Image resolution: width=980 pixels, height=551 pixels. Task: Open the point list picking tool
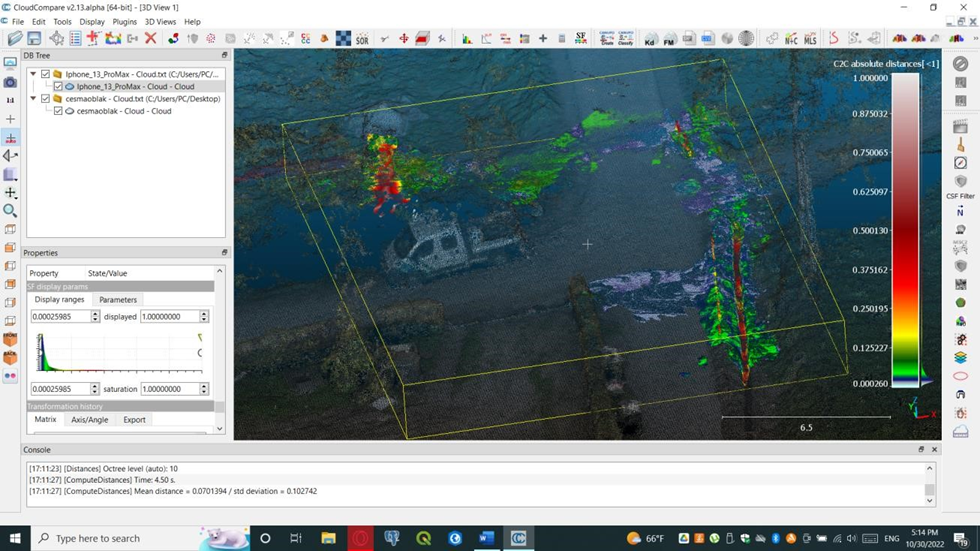click(x=75, y=39)
